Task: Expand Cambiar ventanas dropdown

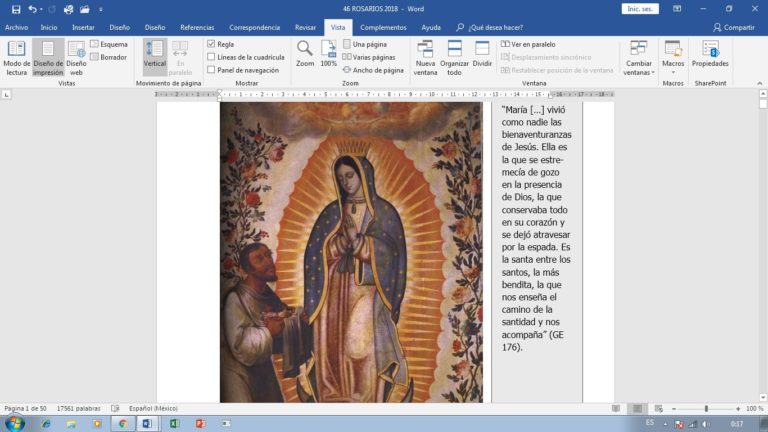Action: point(639,58)
